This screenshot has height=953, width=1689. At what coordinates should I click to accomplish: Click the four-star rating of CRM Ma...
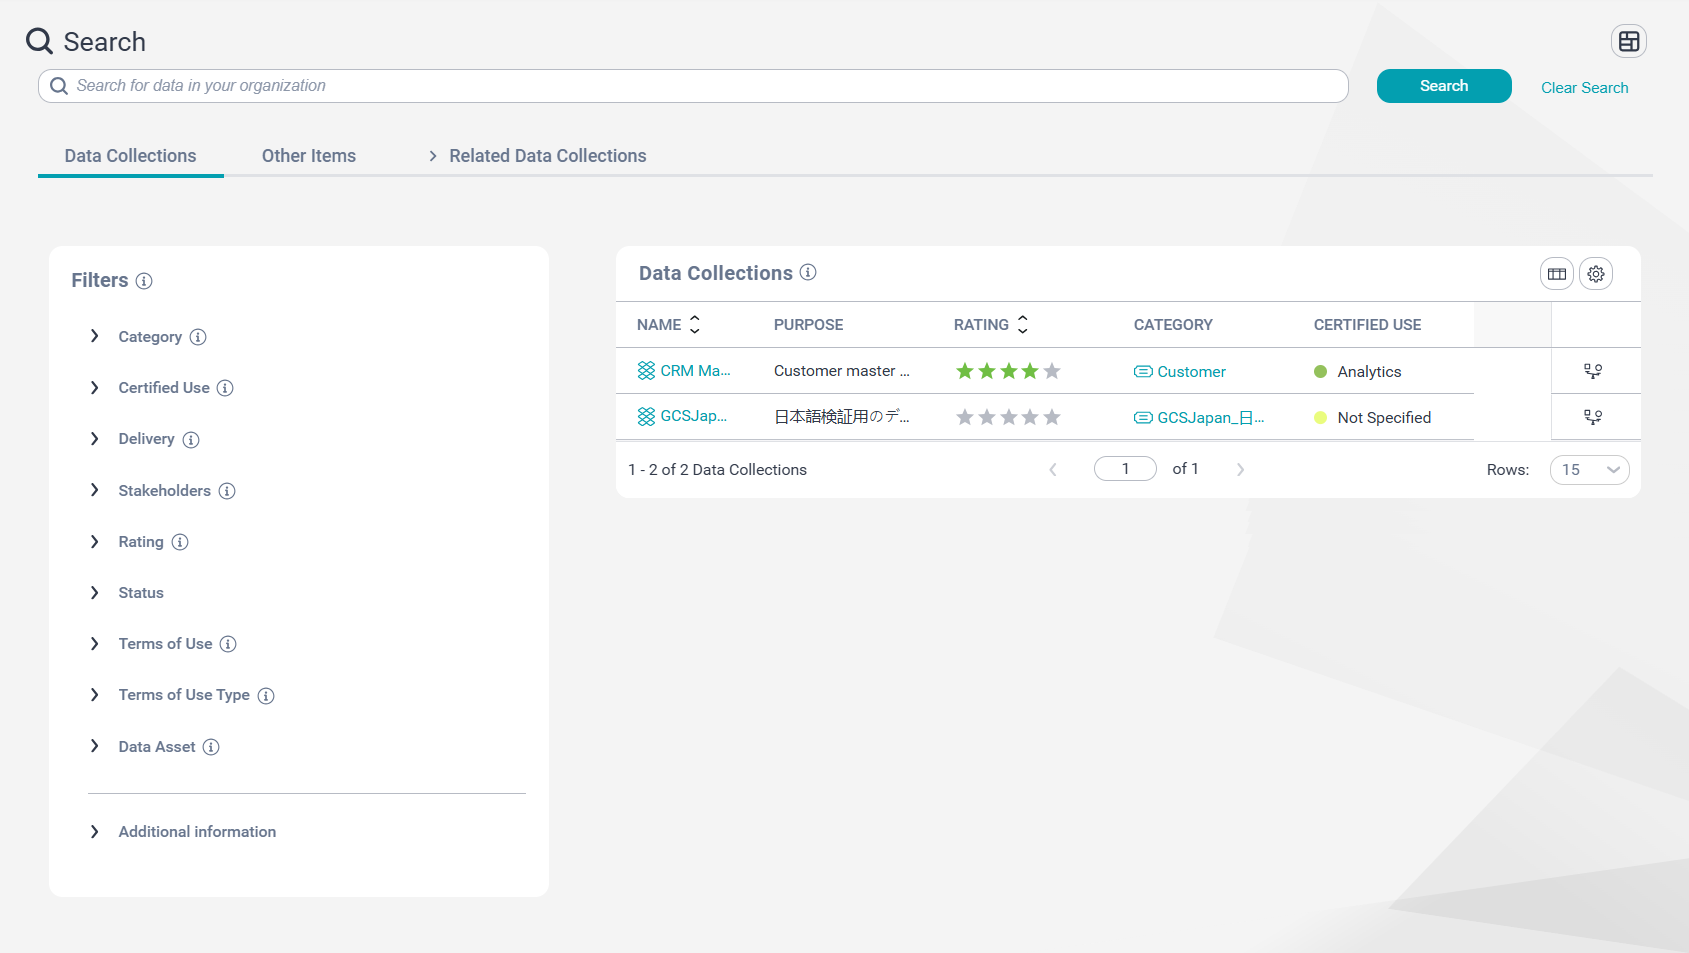pos(1008,371)
